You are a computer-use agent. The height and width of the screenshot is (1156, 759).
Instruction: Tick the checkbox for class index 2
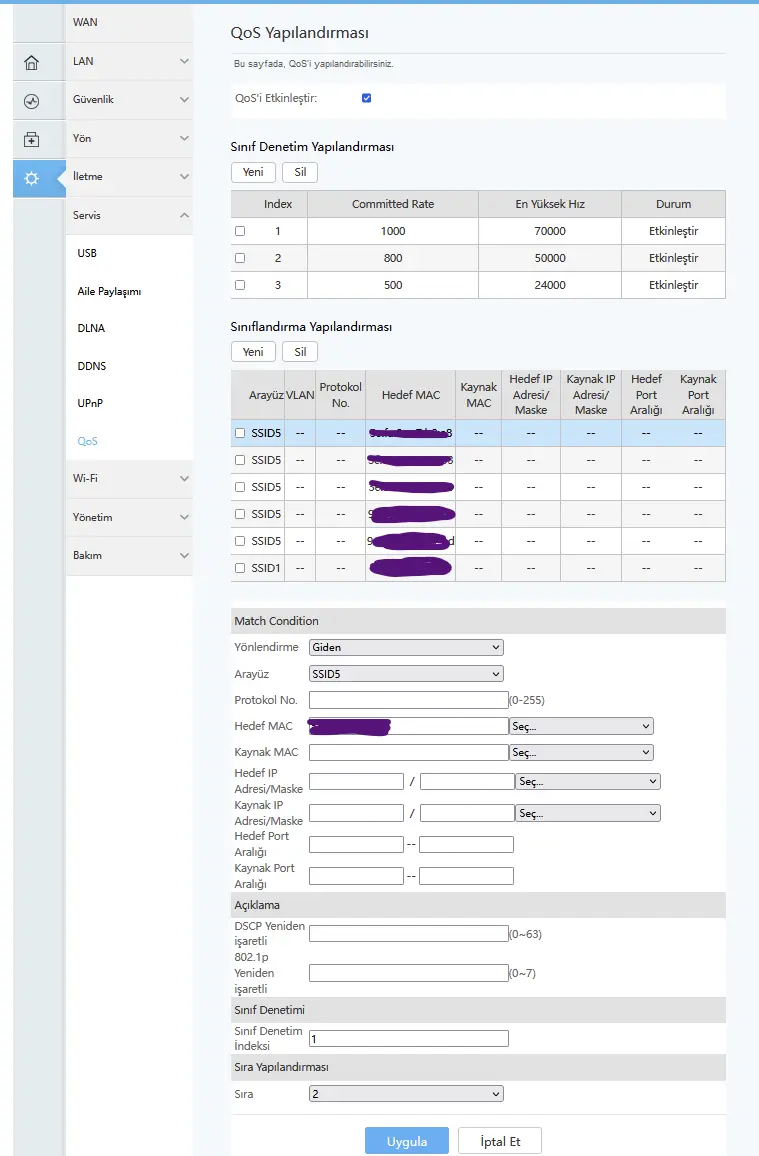tap(239, 258)
